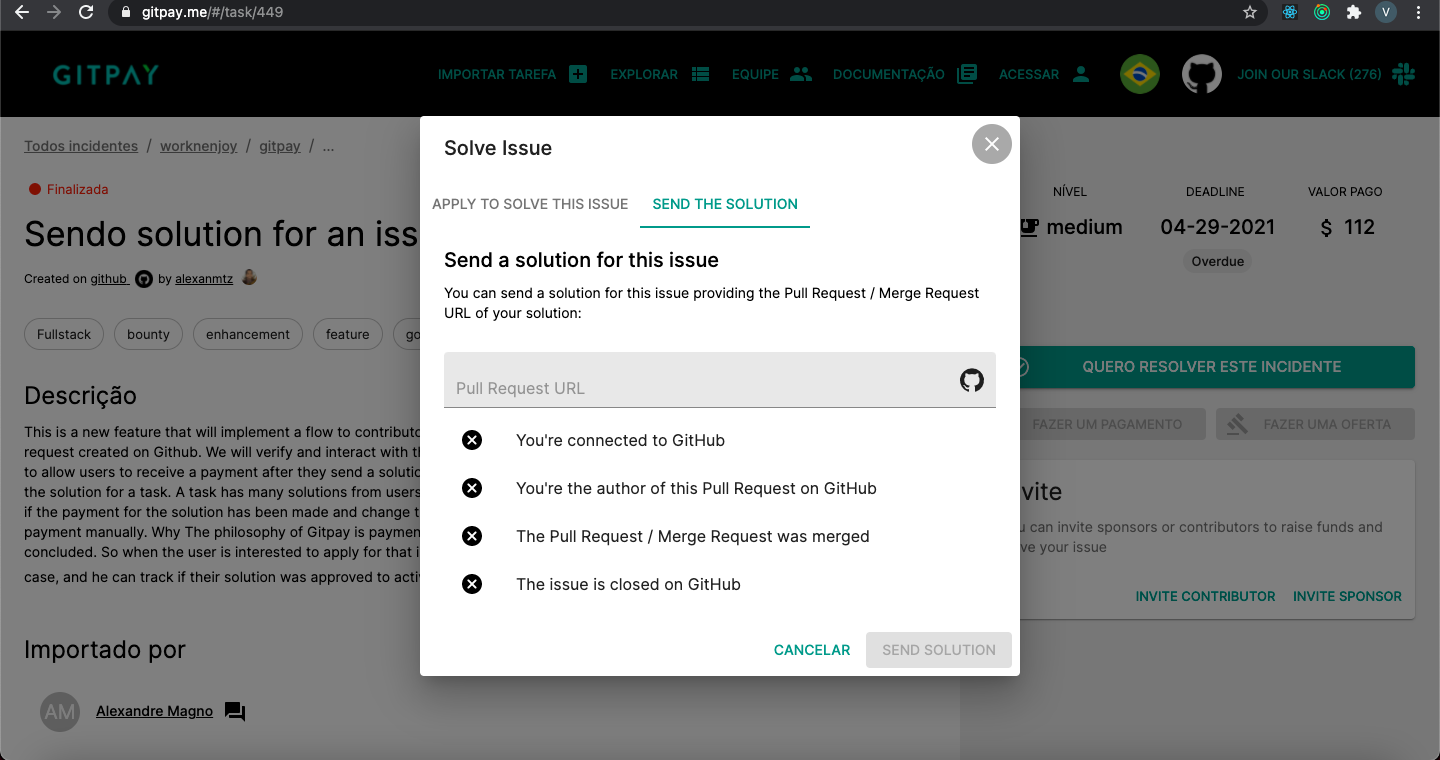The width and height of the screenshot is (1440, 760).
Task: Open the Equipe page
Action: click(772, 74)
